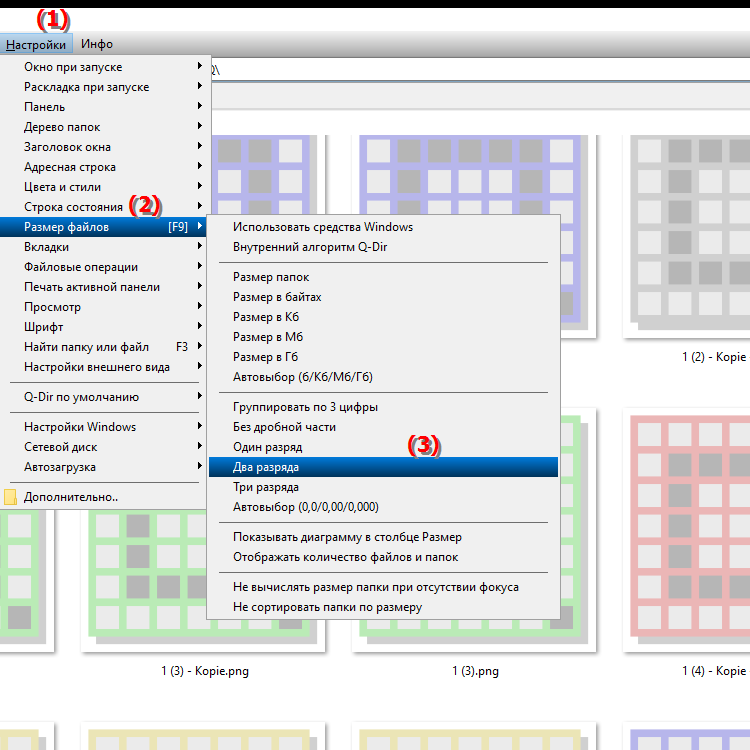Choose Размер в Мб
The height and width of the screenshot is (750, 750).
(383, 337)
